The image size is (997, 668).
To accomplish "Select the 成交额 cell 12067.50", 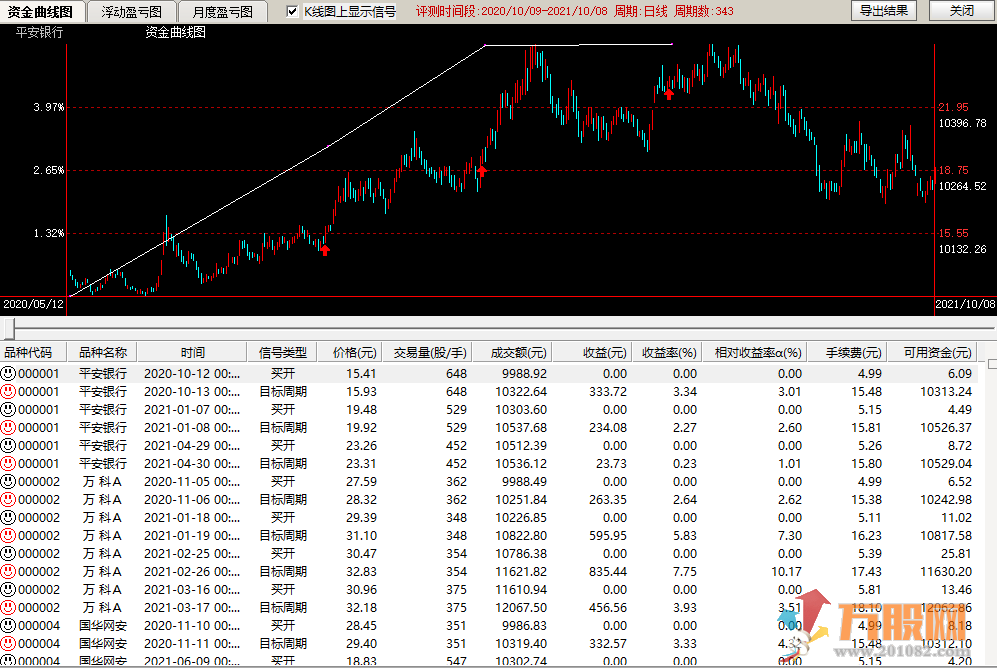I will click(521, 608).
